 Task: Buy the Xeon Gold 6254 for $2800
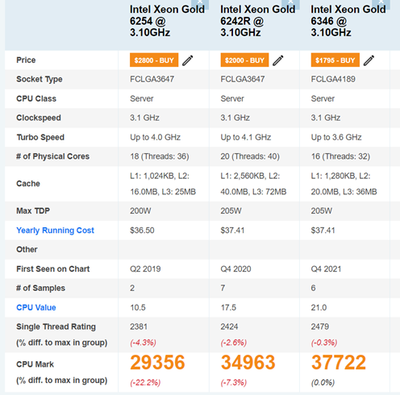[x=154, y=60]
